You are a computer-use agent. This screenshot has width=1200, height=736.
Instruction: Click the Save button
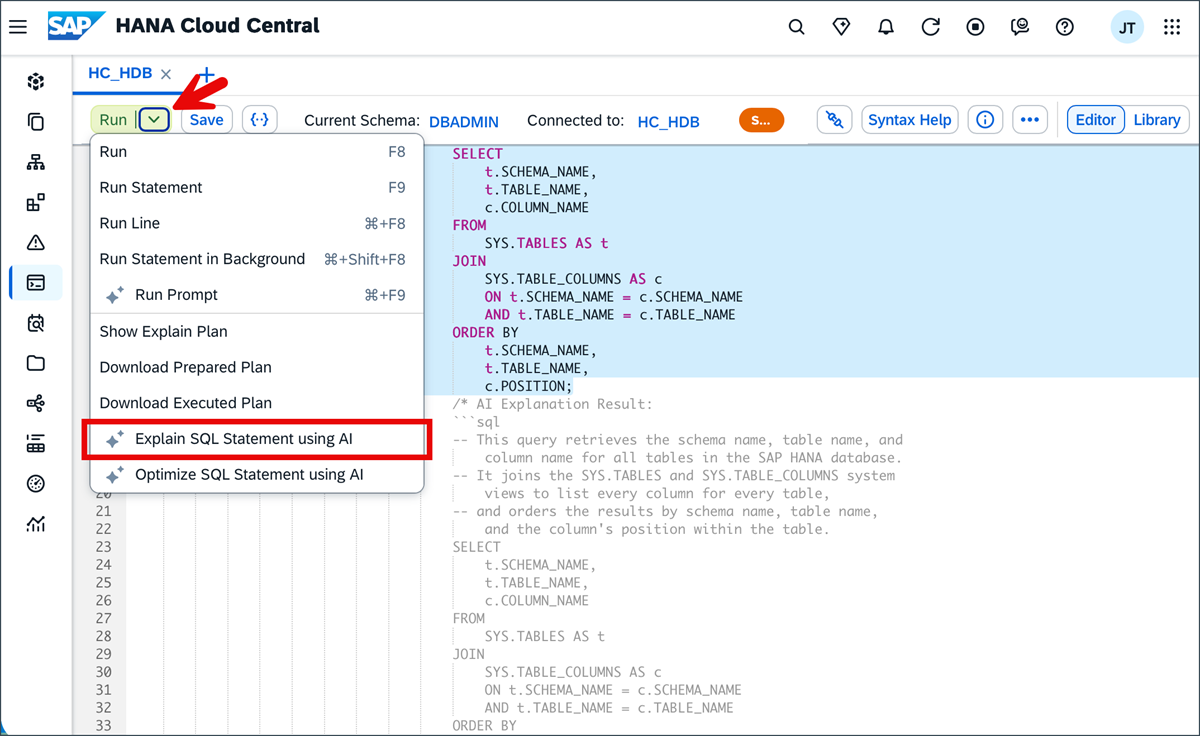click(x=207, y=120)
